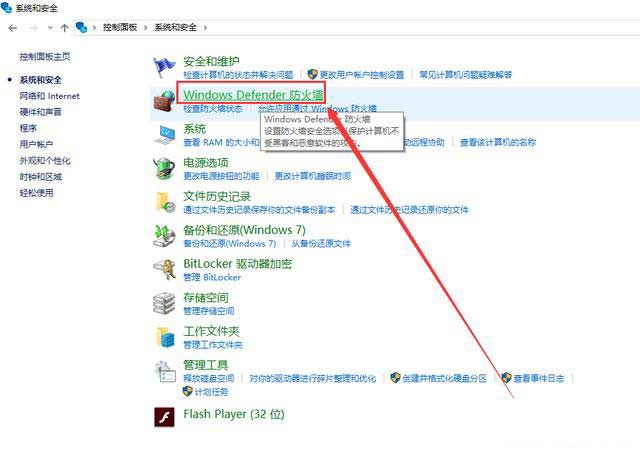Select 系统和安全 in the sidebar
The width and height of the screenshot is (640, 456).
tap(40, 80)
